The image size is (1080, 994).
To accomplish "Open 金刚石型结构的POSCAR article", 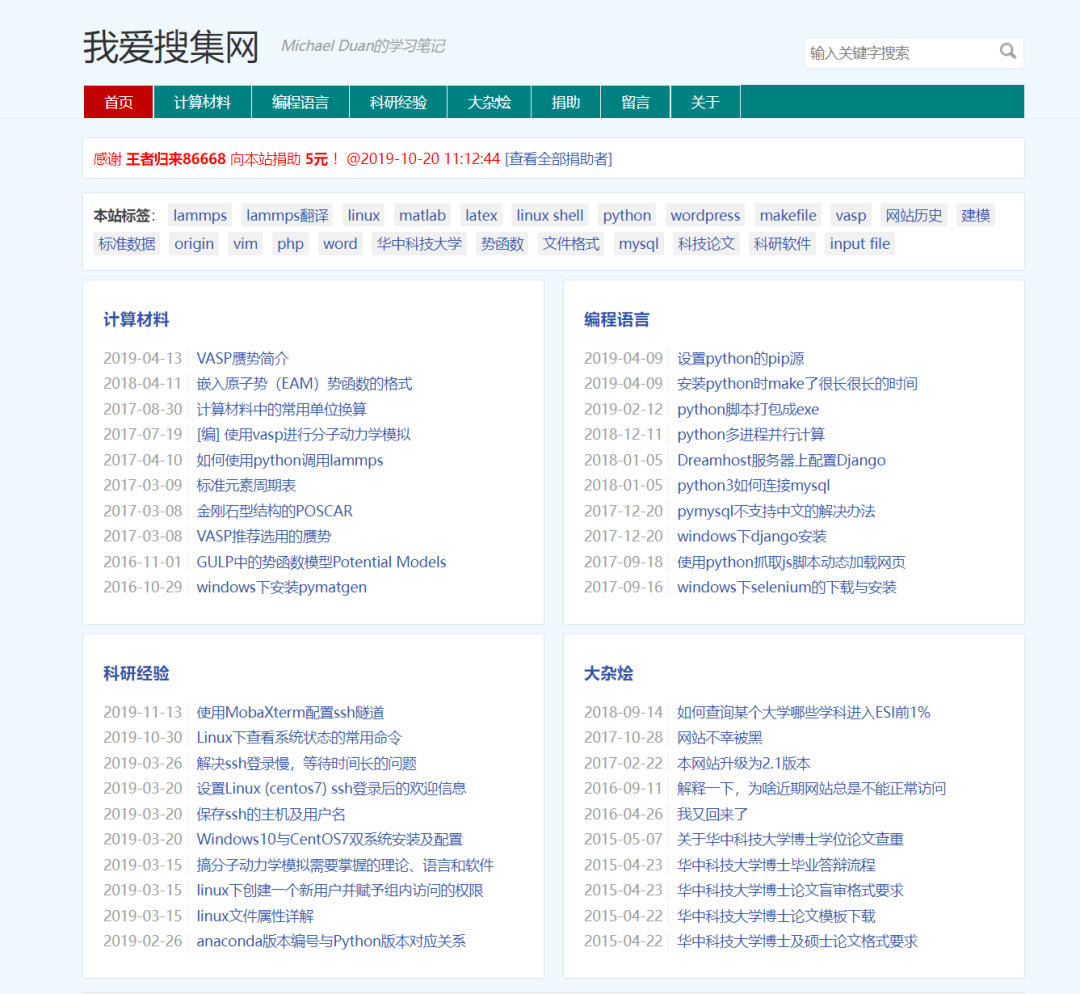I will click(x=274, y=511).
